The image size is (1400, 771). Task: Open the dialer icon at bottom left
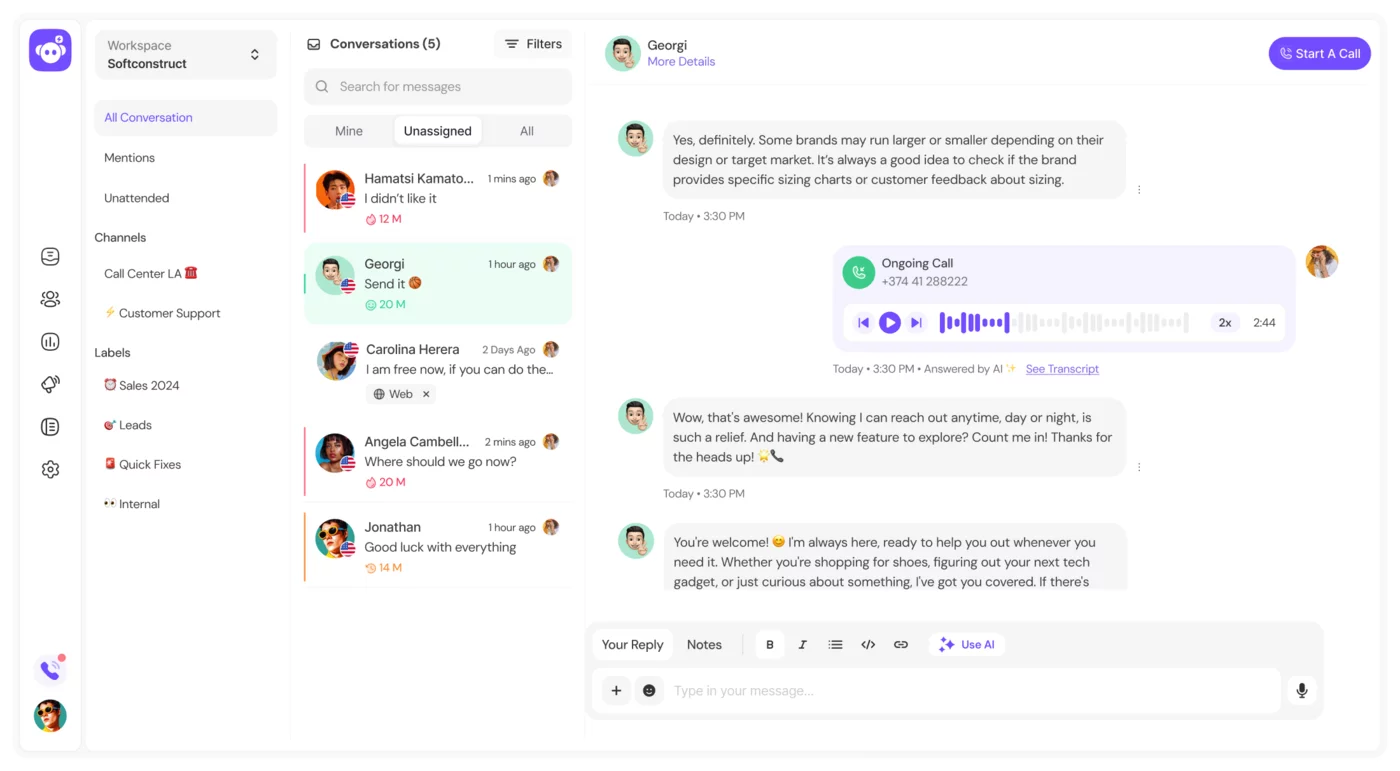pyautogui.click(x=50, y=669)
